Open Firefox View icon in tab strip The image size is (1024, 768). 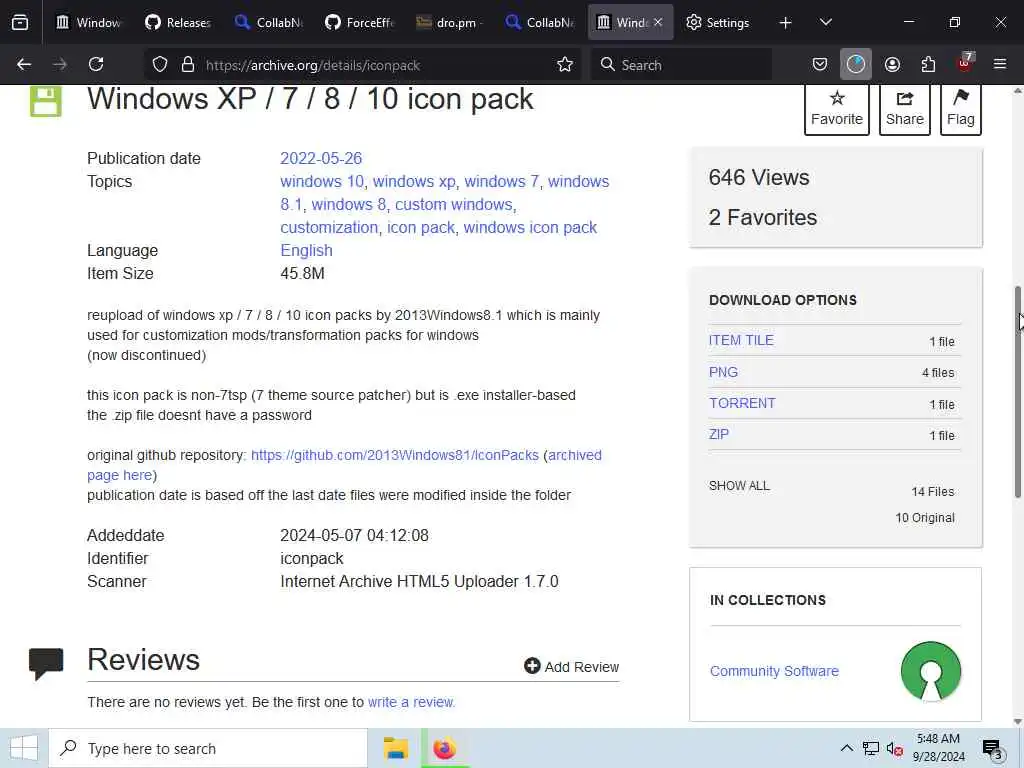20,22
